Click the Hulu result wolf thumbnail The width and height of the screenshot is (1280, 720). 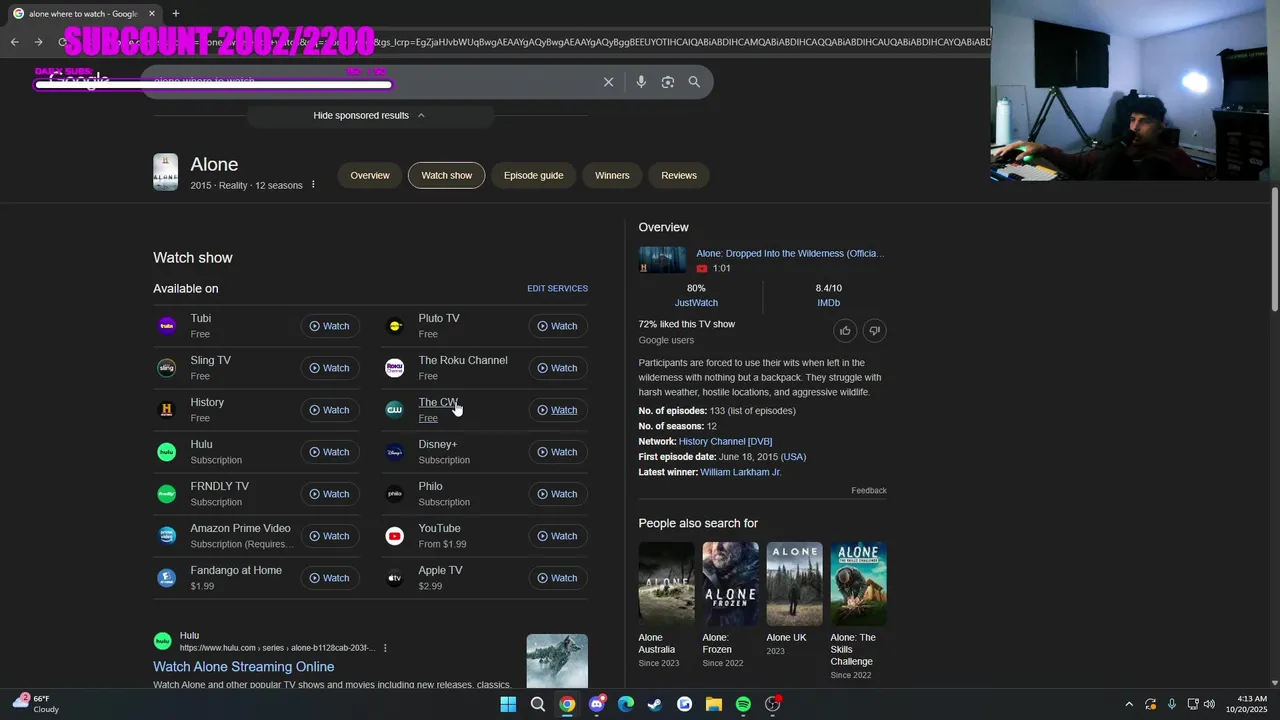pos(557,661)
